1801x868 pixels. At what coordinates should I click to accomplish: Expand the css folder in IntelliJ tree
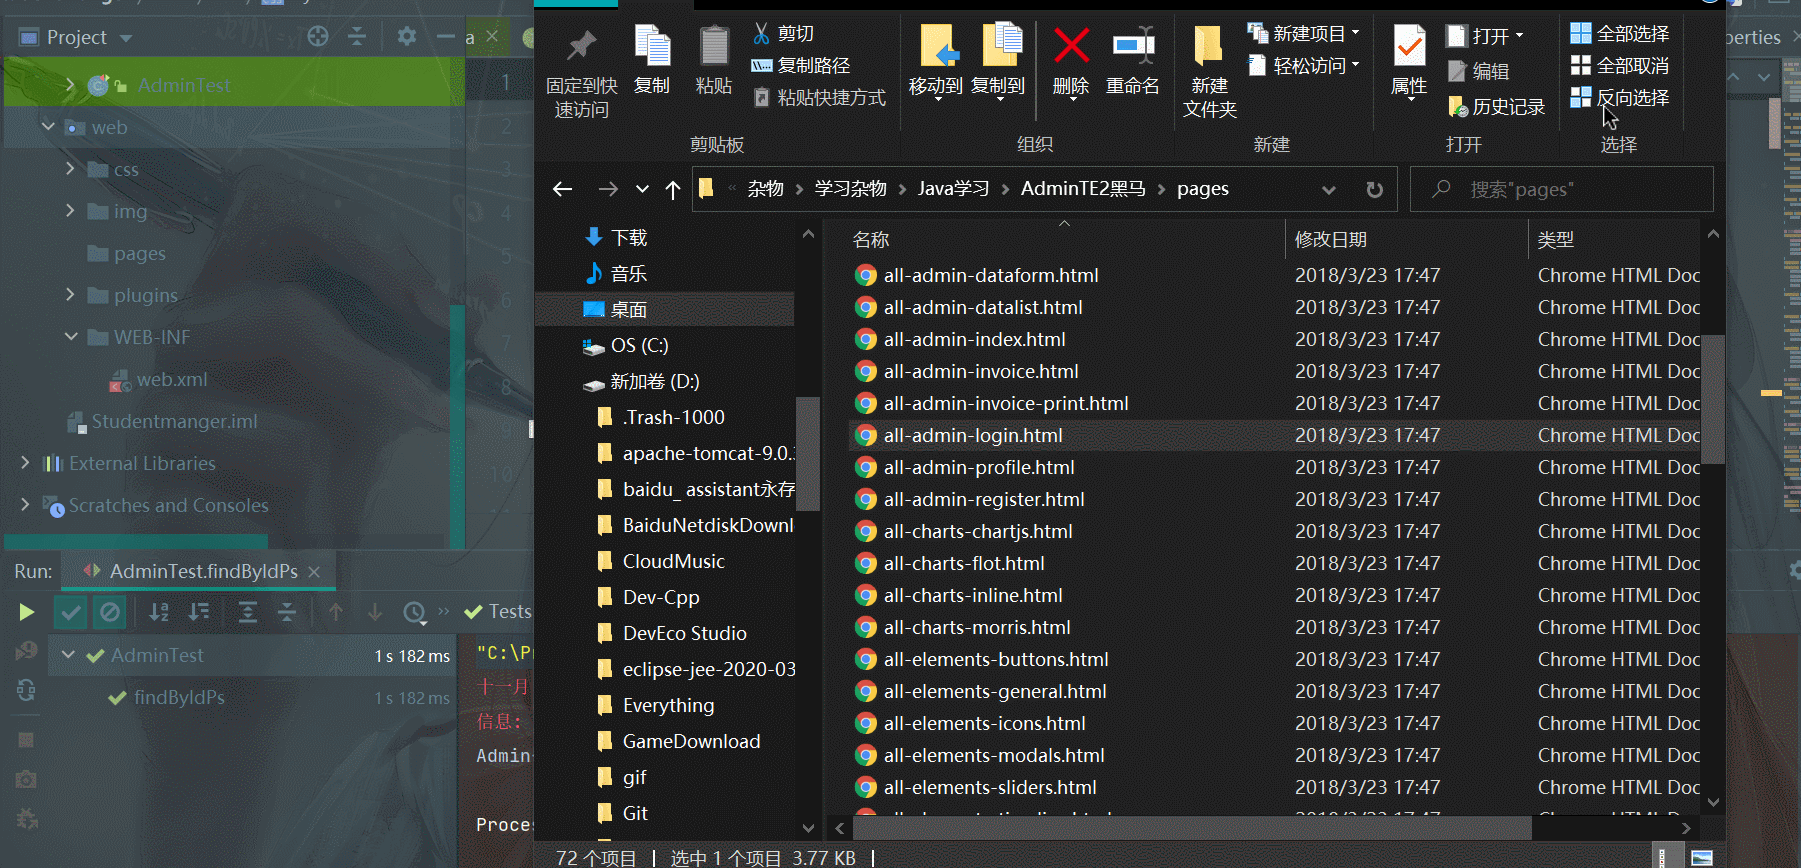[70, 169]
